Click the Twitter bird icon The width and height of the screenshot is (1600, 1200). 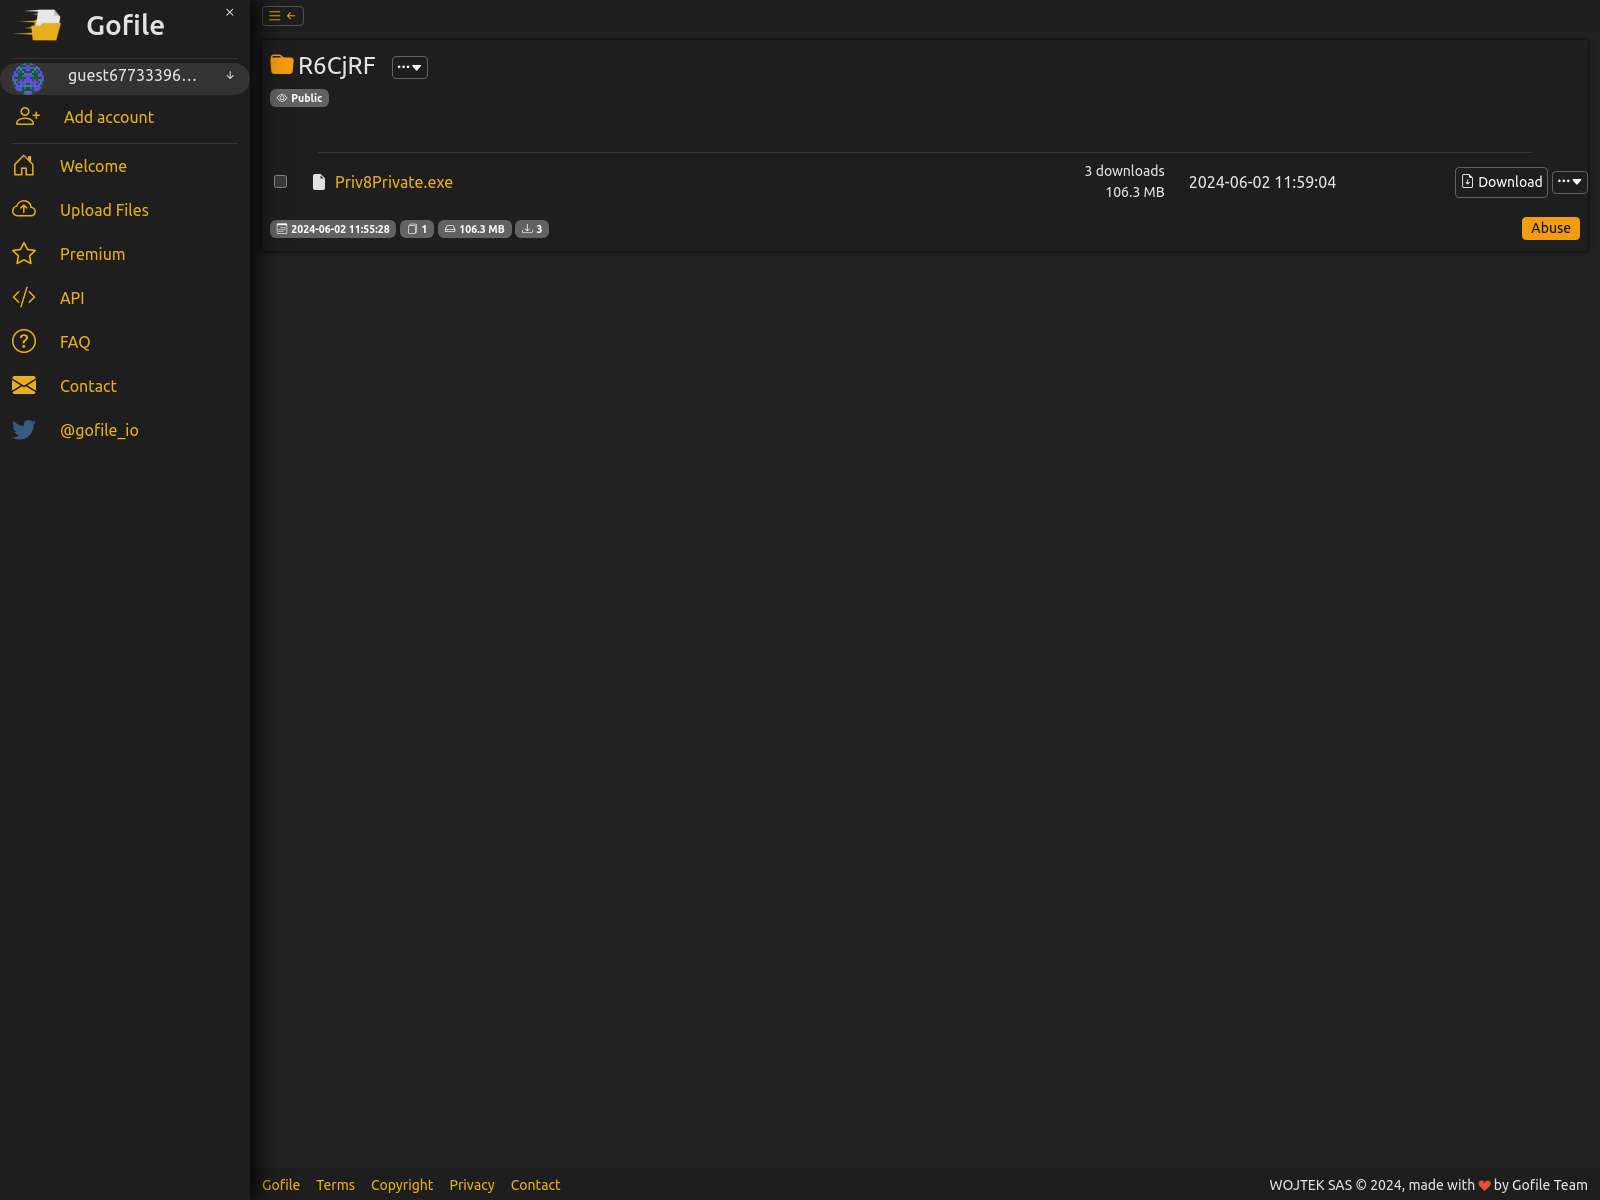24,430
